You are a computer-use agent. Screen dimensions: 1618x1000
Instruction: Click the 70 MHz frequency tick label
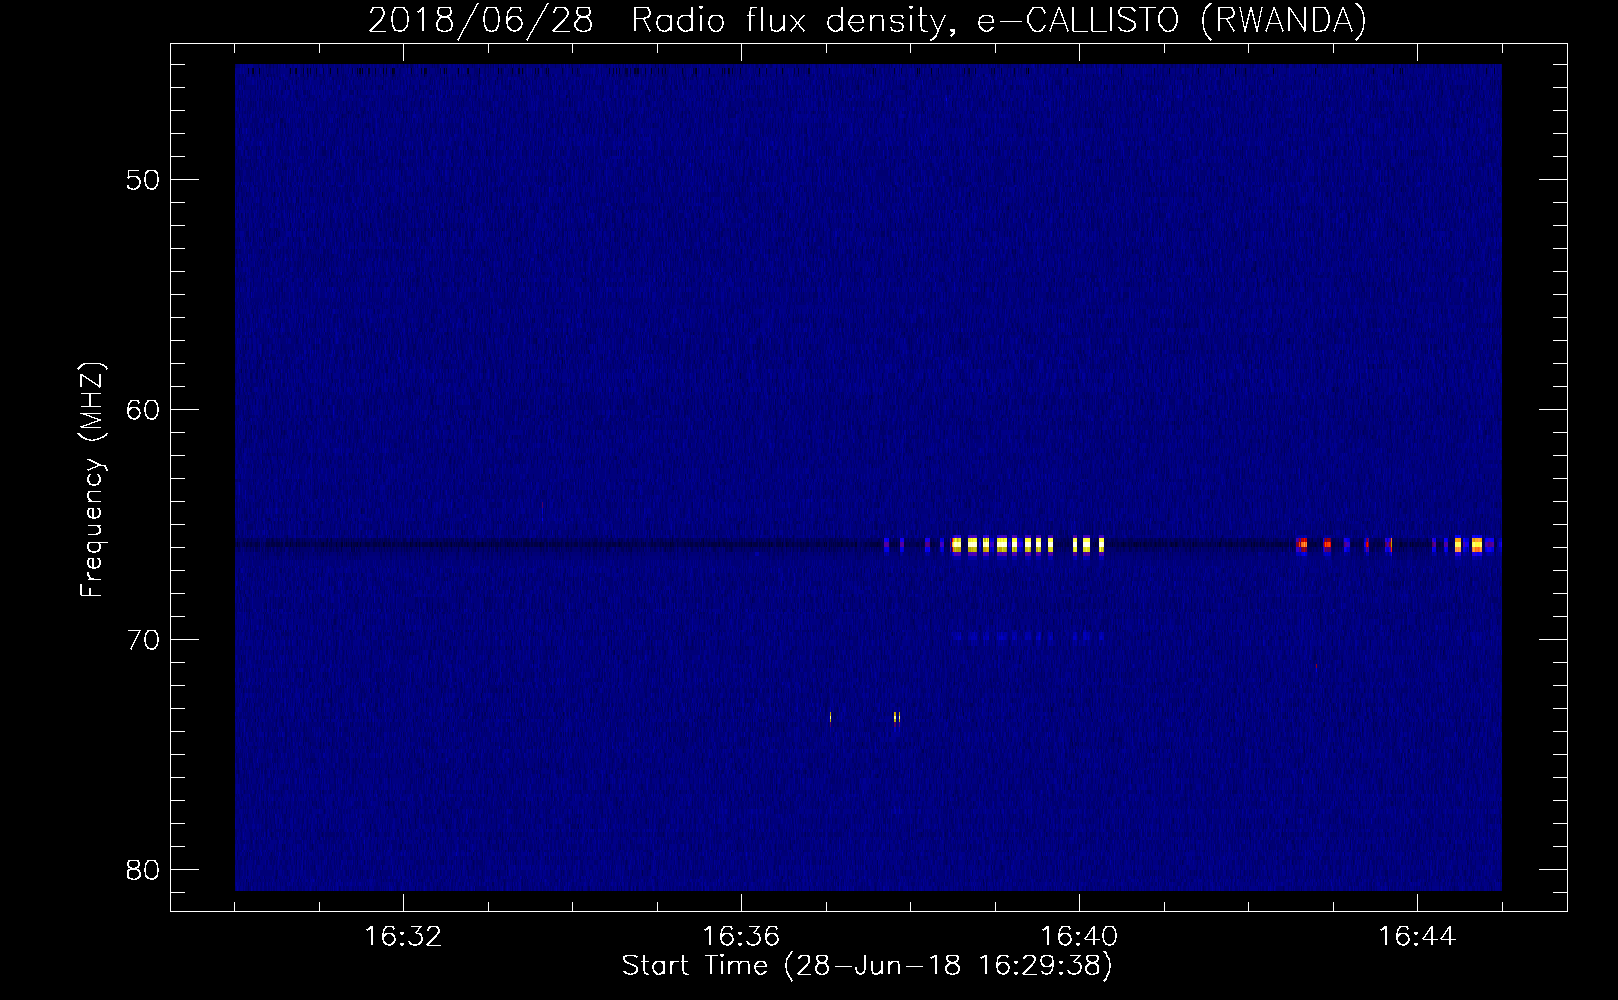(x=143, y=640)
